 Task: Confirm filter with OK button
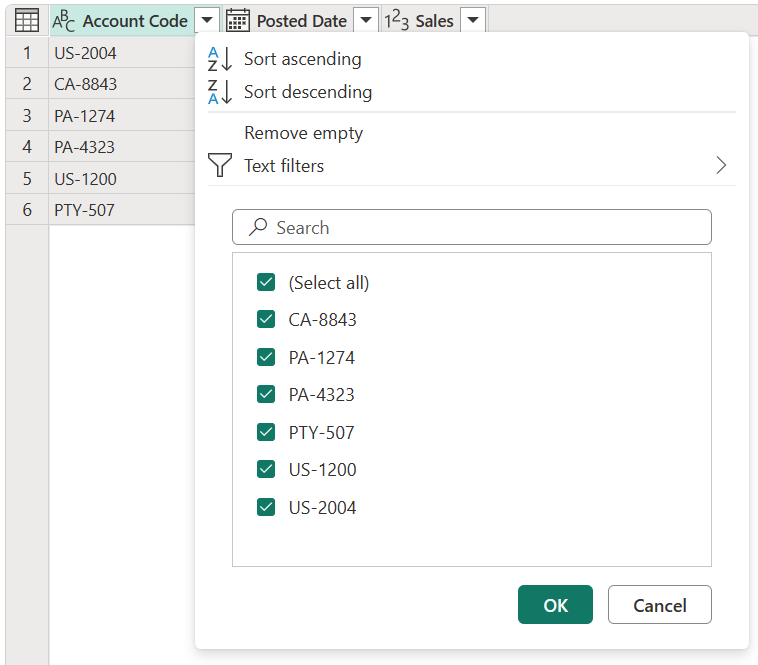coord(555,605)
